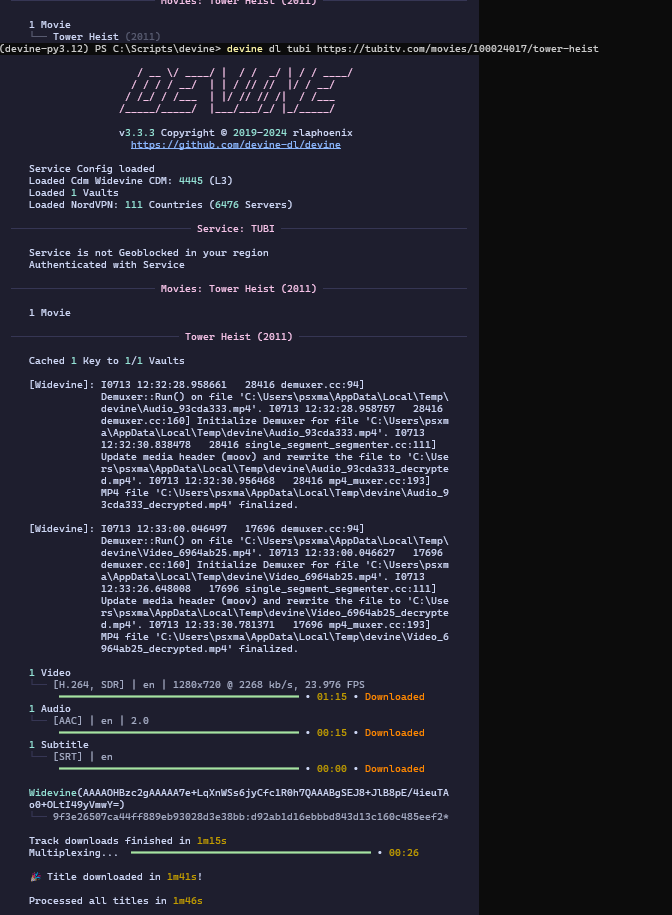Image resolution: width=672 pixels, height=915 pixels.
Task: Select '1 Audio' track heading
Action: [50, 709]
